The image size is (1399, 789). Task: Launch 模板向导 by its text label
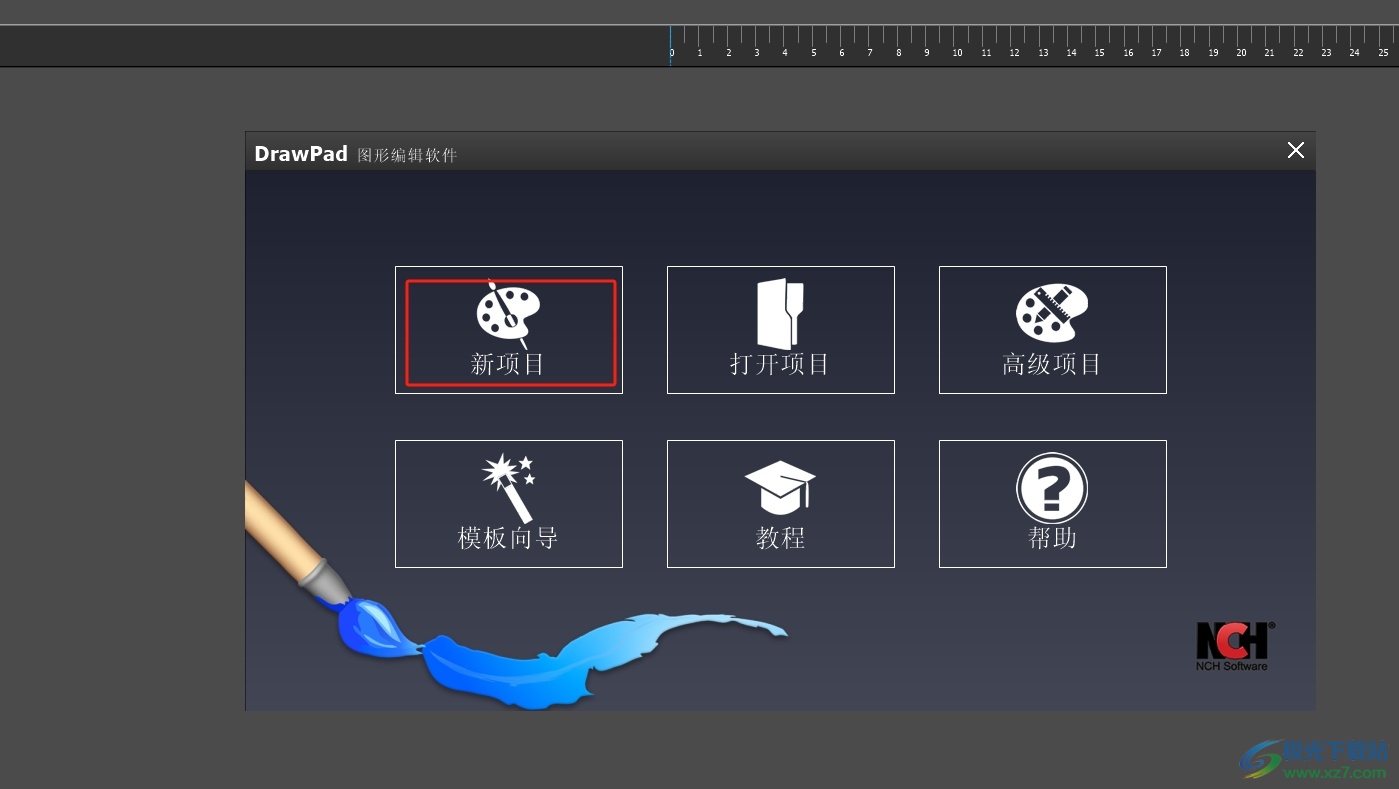coord(508,538)
